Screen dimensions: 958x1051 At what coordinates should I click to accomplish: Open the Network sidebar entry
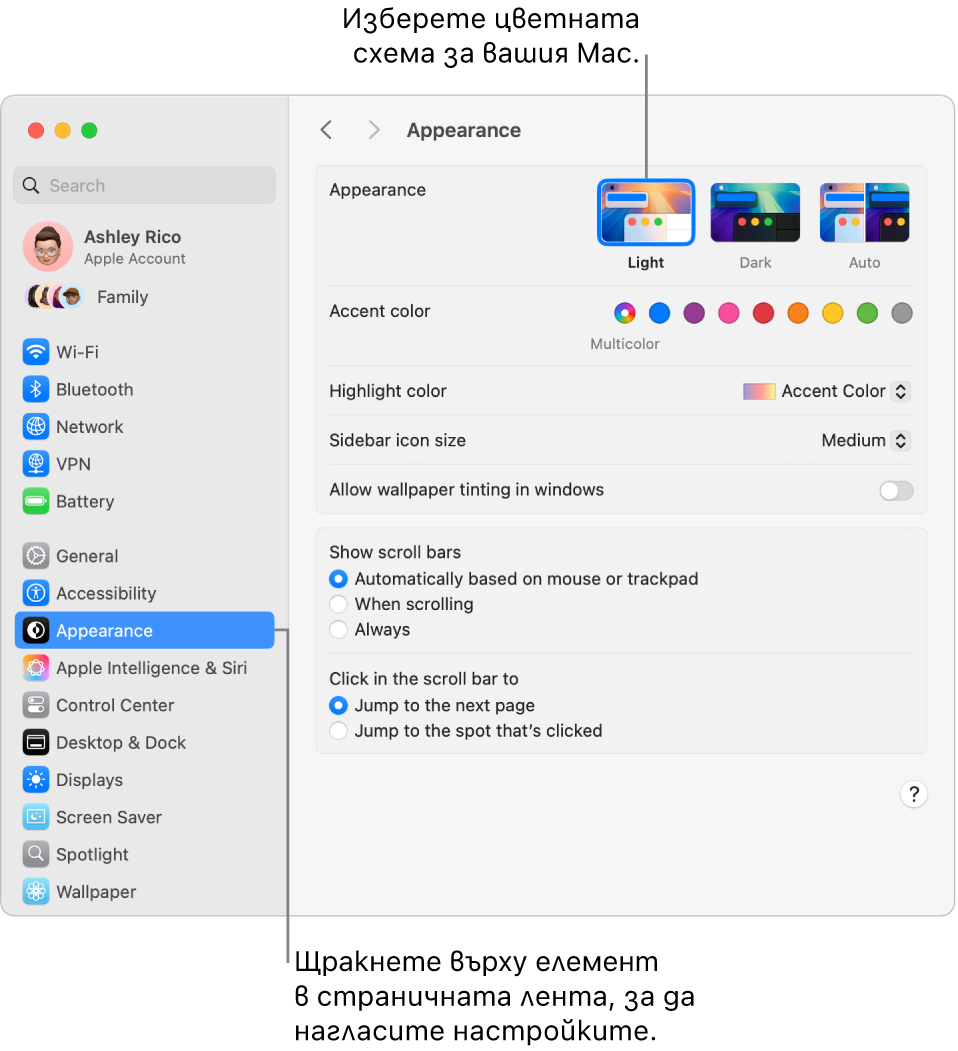[144, 427]
